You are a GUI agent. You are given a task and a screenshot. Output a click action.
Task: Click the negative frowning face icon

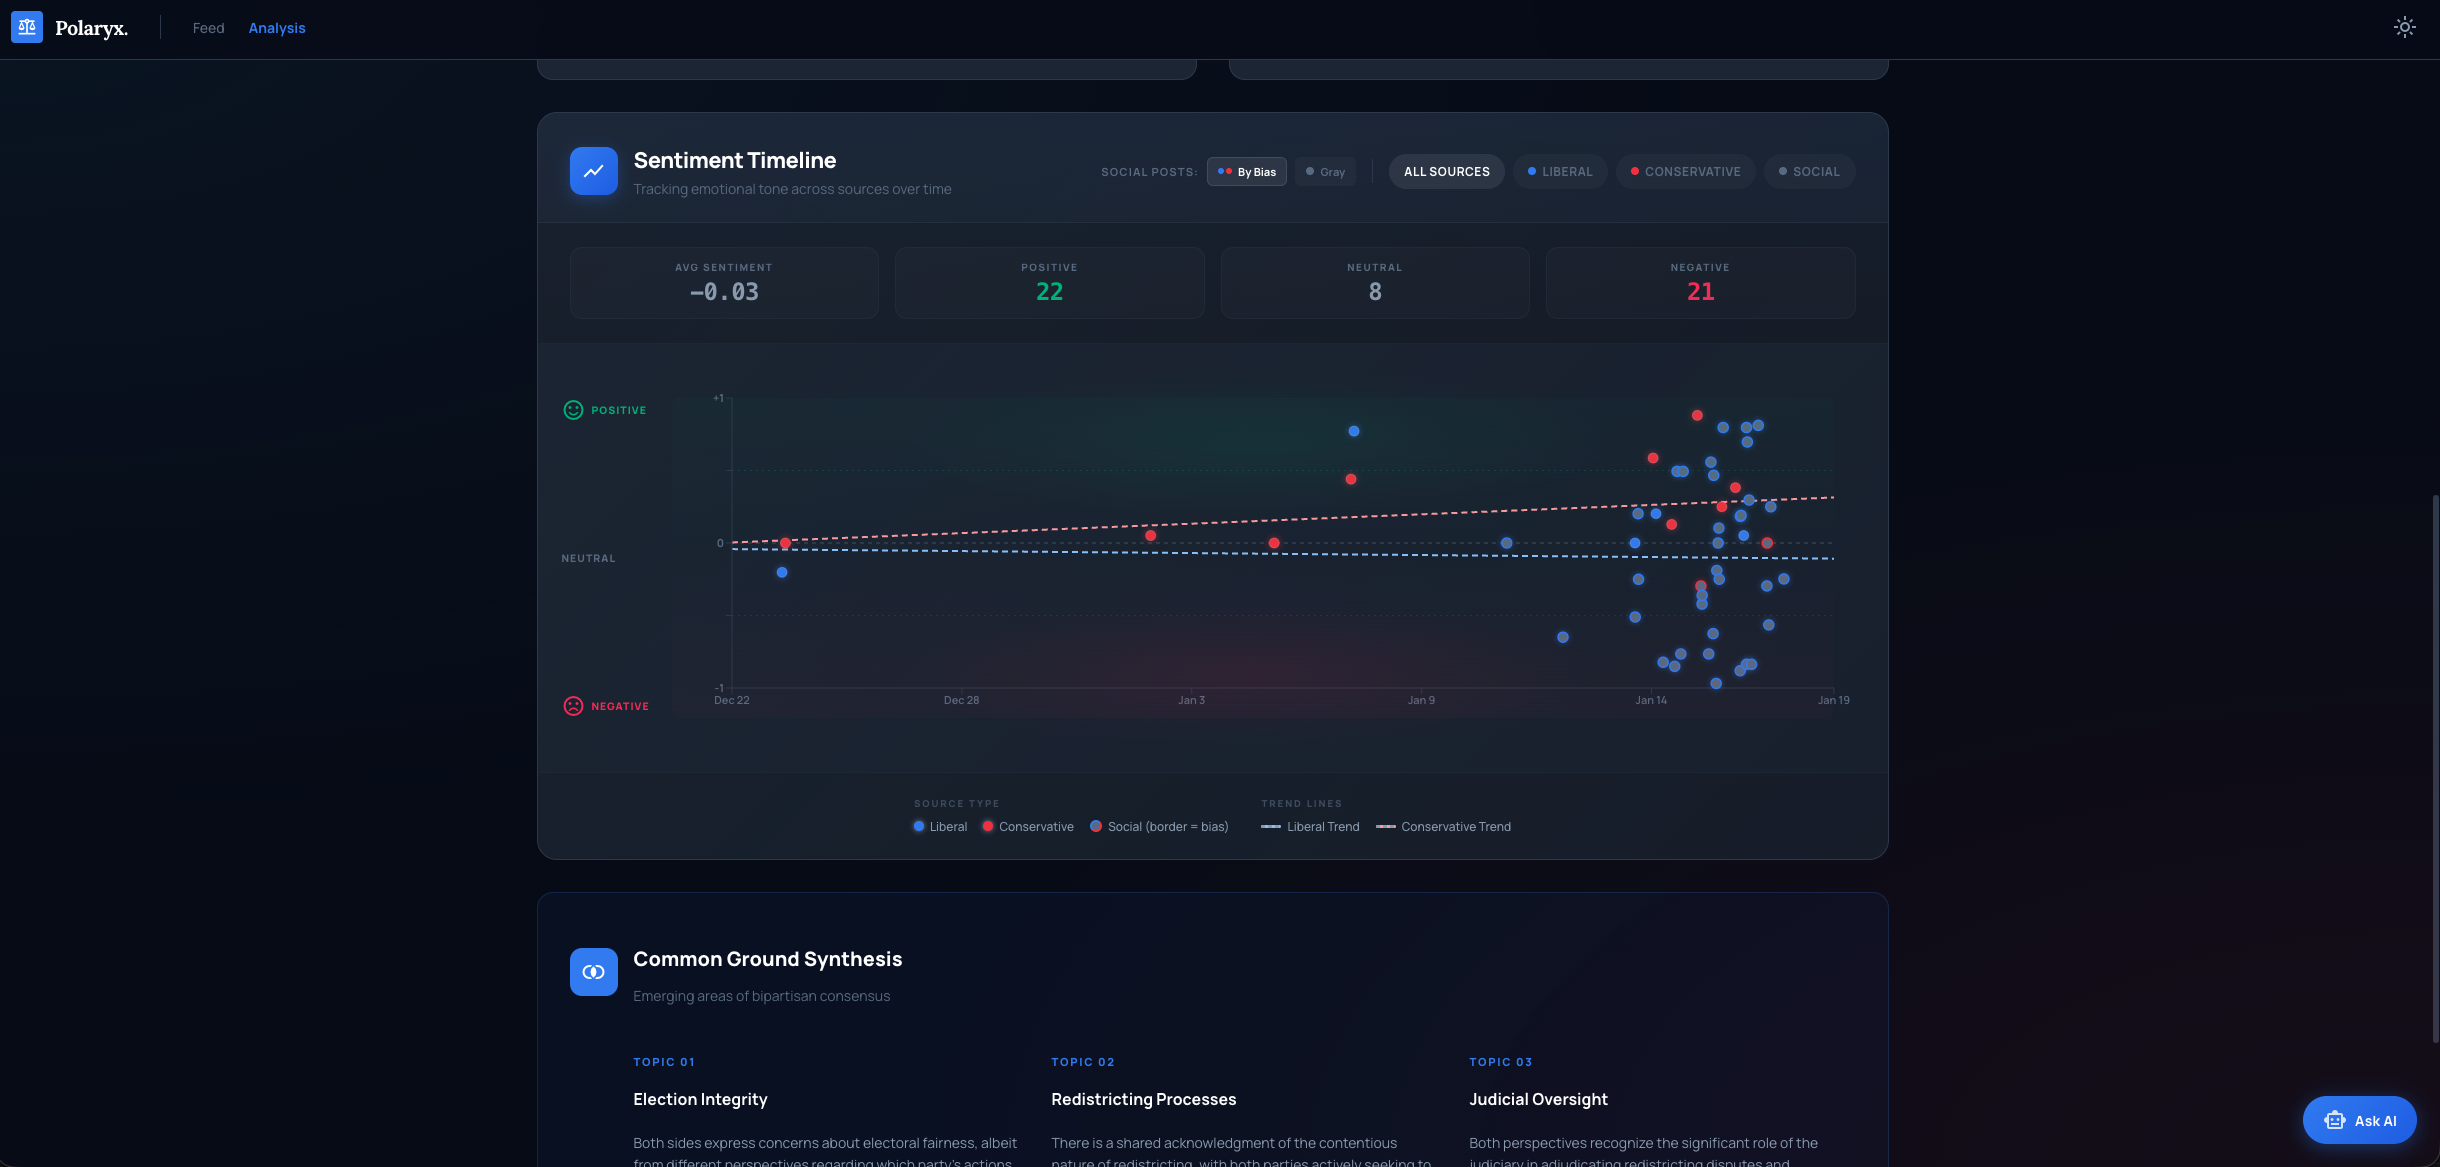coord(573,706)
